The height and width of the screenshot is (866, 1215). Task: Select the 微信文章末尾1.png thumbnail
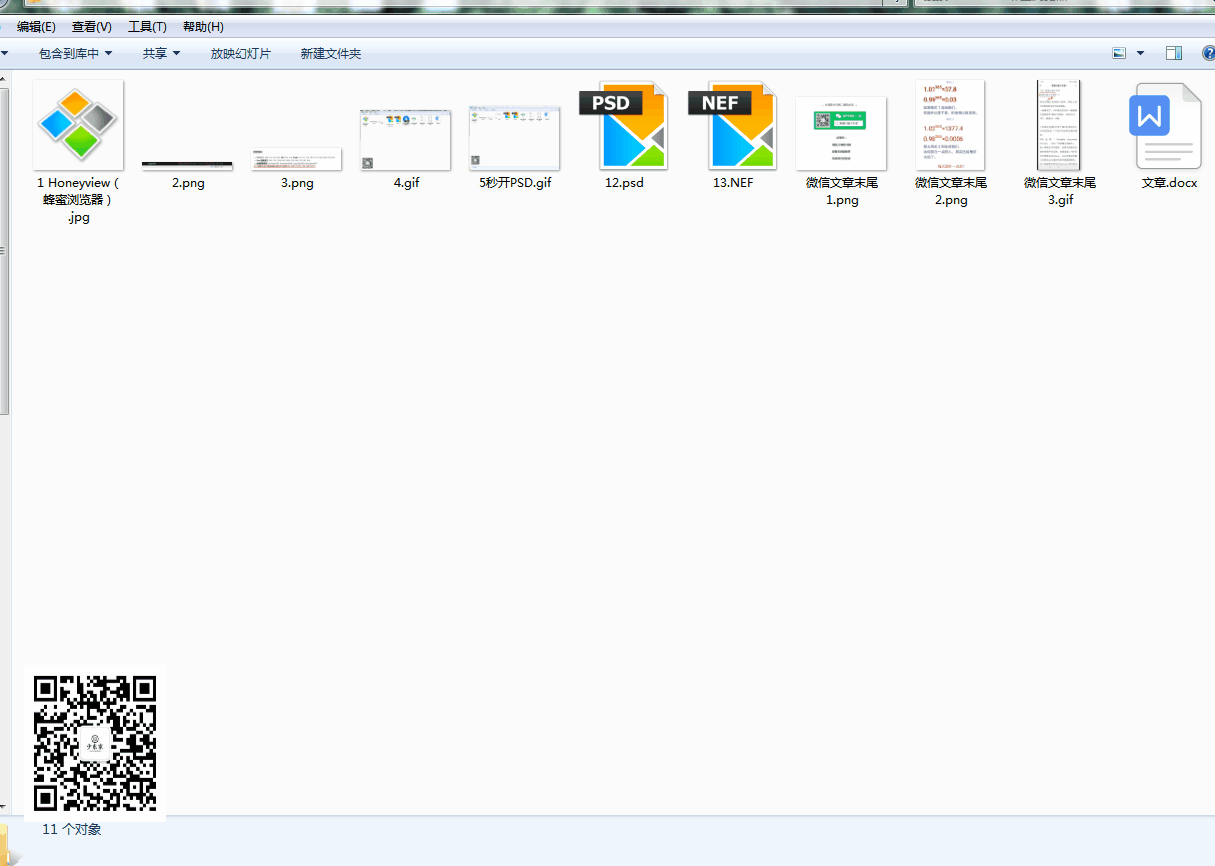tap(841, 134)
